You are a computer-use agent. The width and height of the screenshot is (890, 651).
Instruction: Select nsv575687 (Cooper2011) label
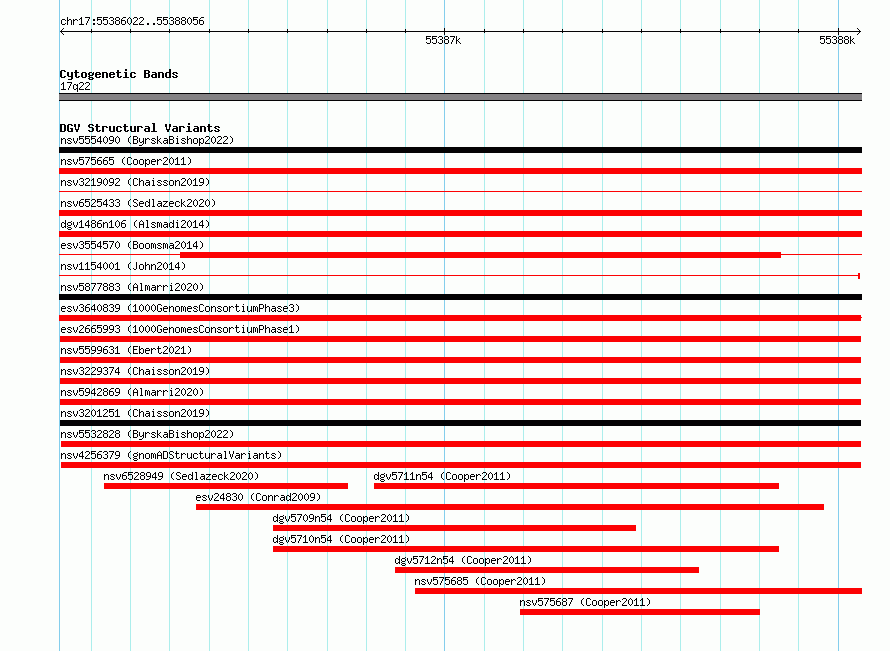pyautogui.click(x=585, y=602)
